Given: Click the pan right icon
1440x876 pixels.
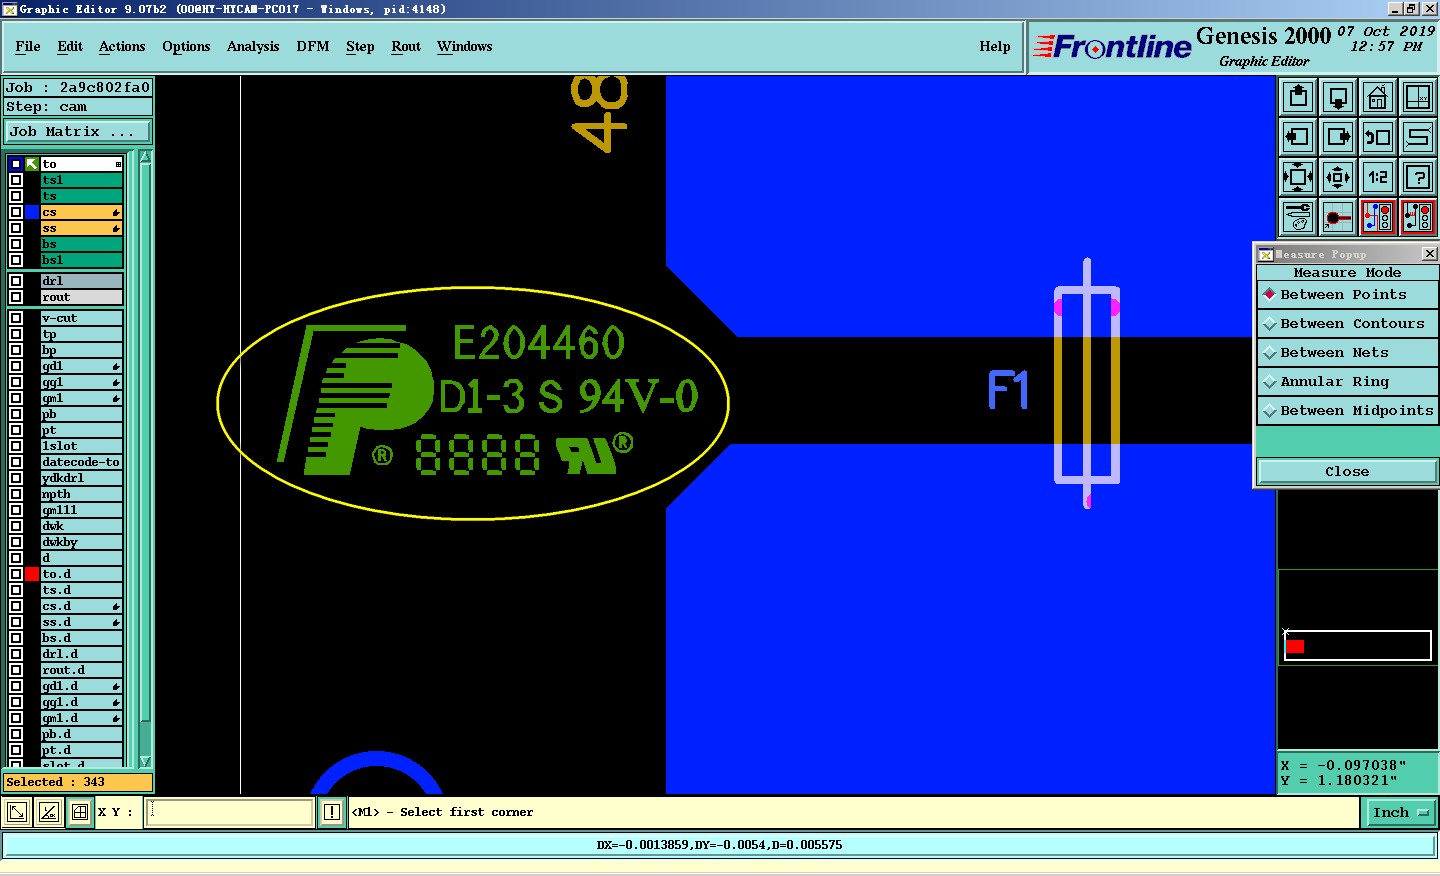Looking at the screenshot, I should [x=1338, y=137].
